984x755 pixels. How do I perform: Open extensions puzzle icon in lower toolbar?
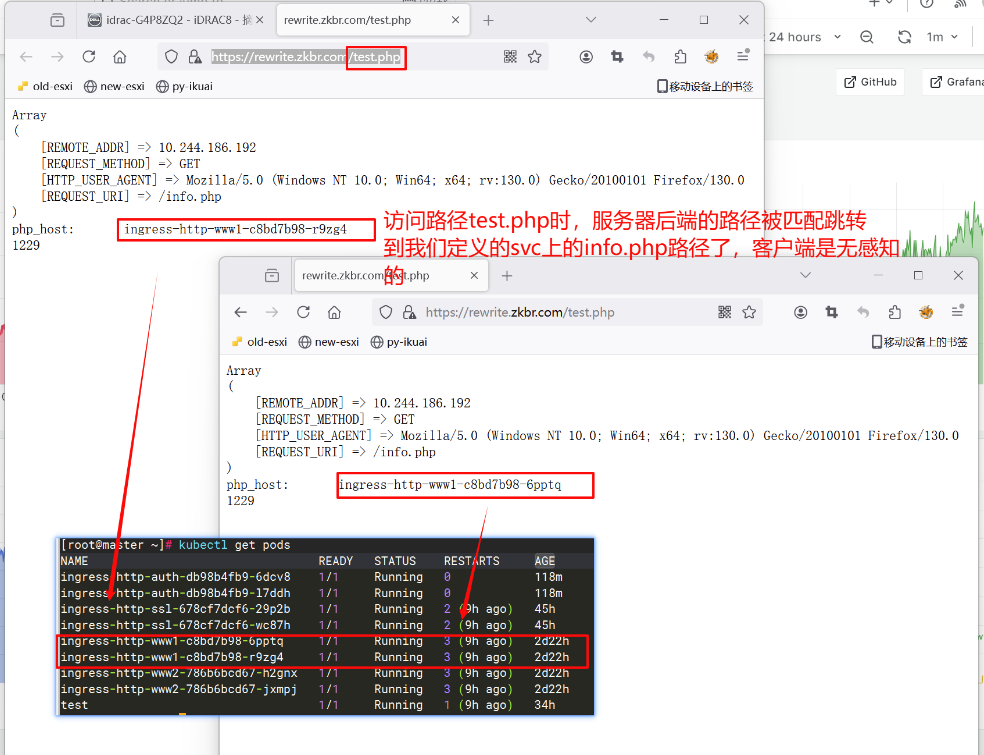(x=895, y=313)
